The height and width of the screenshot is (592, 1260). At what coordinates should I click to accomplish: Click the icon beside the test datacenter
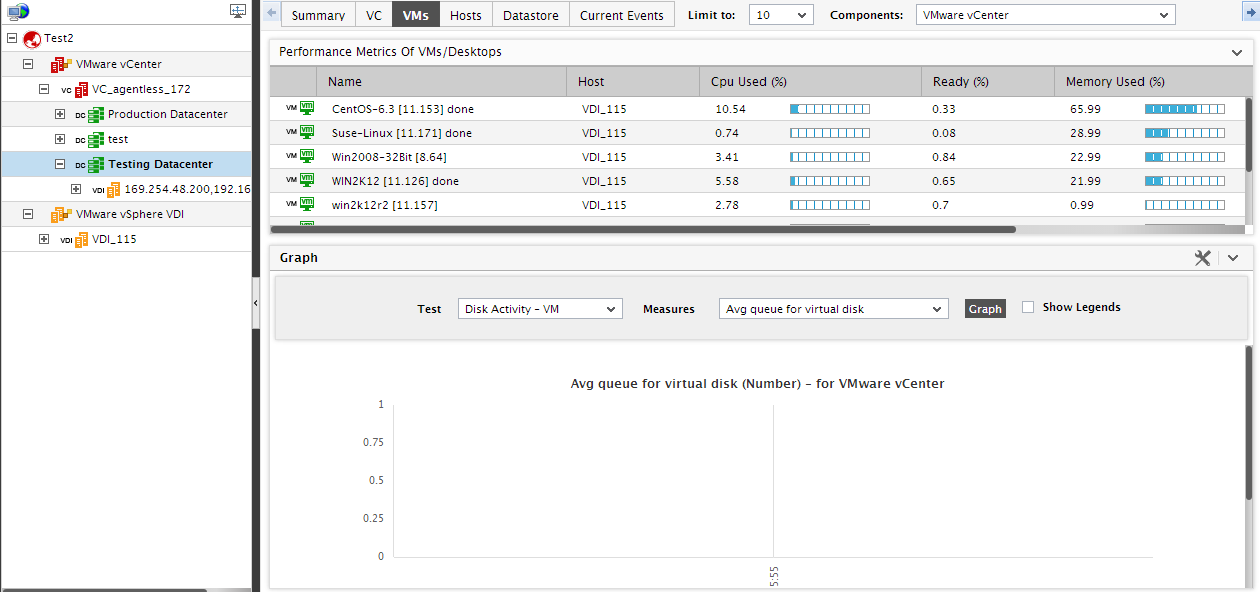pos(96,139)
